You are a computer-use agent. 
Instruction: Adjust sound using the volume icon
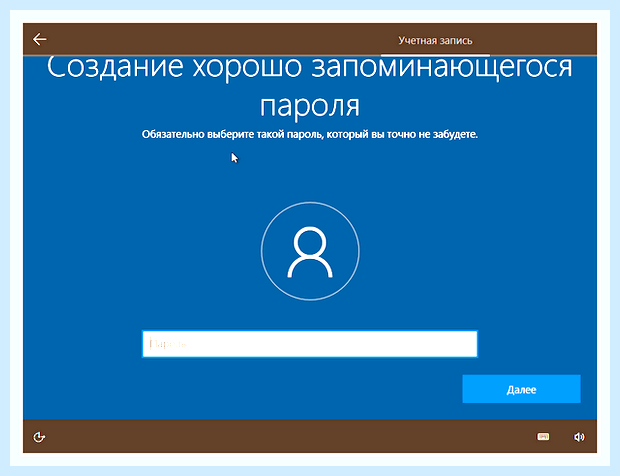click(x=579, y=437)
